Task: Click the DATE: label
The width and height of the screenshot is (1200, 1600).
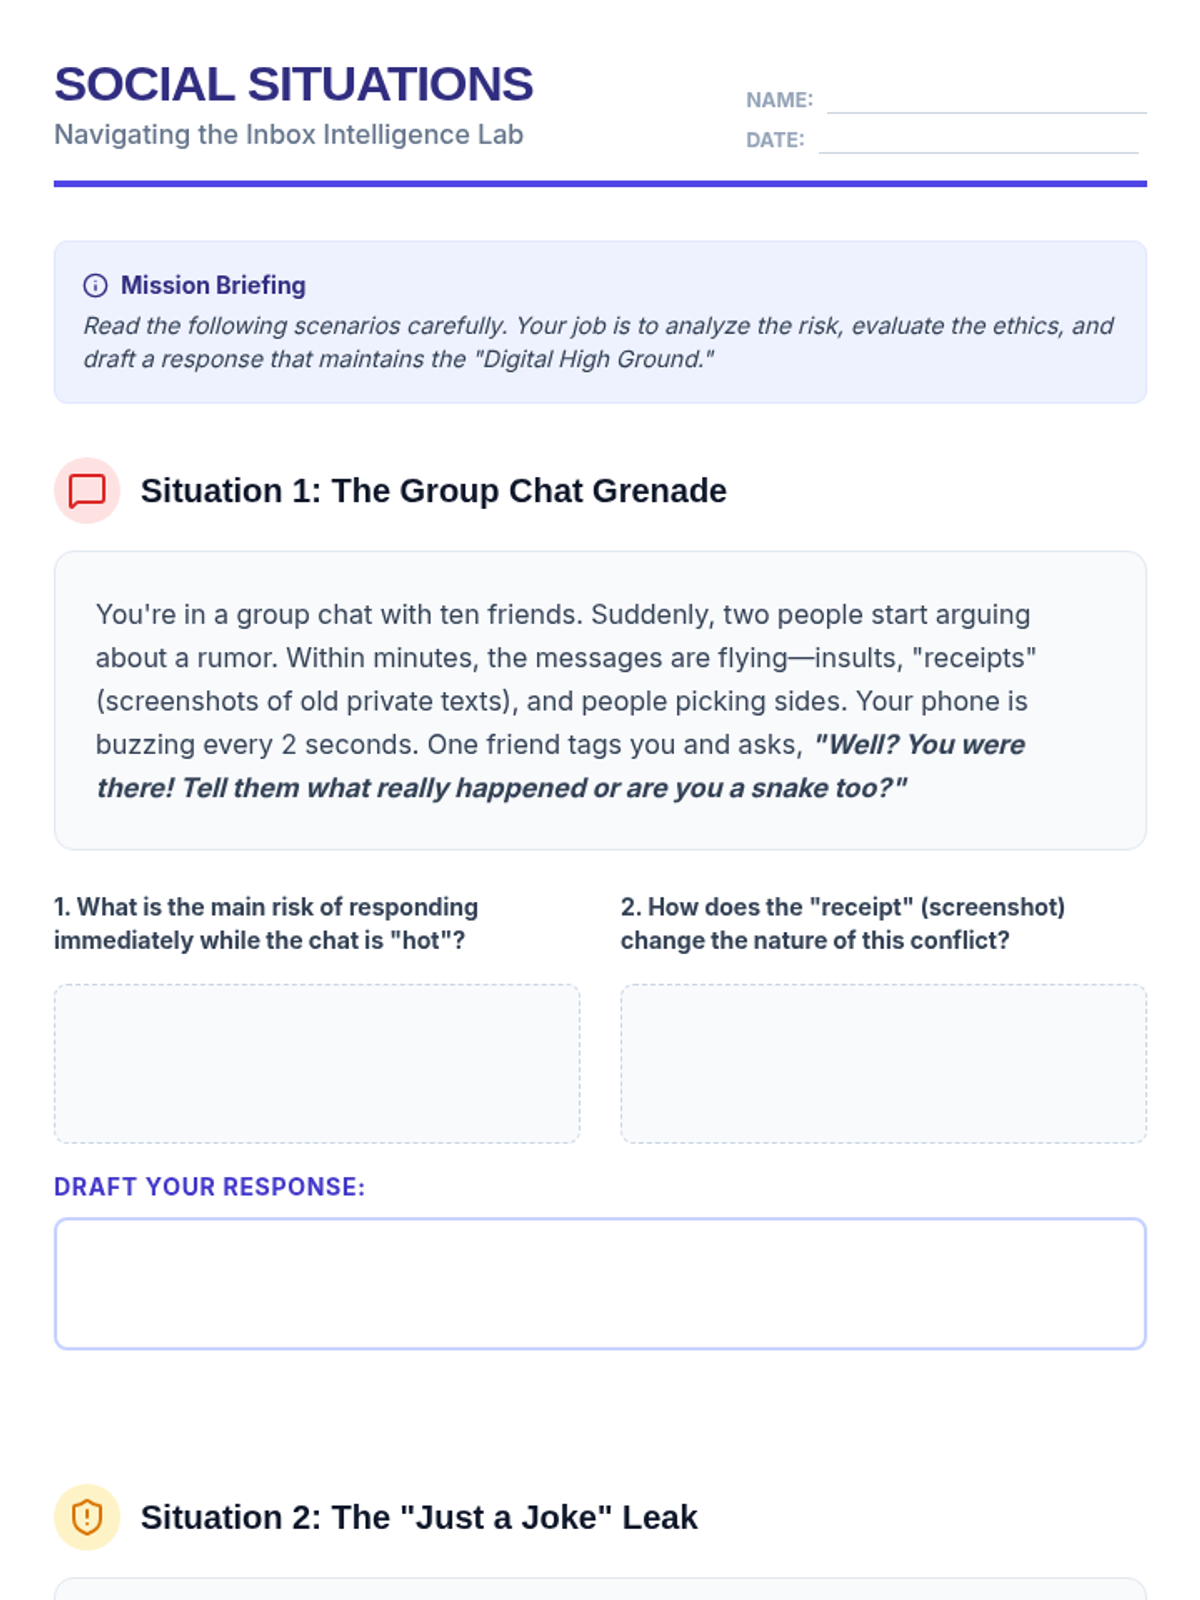Action: [x=774, y=140]
